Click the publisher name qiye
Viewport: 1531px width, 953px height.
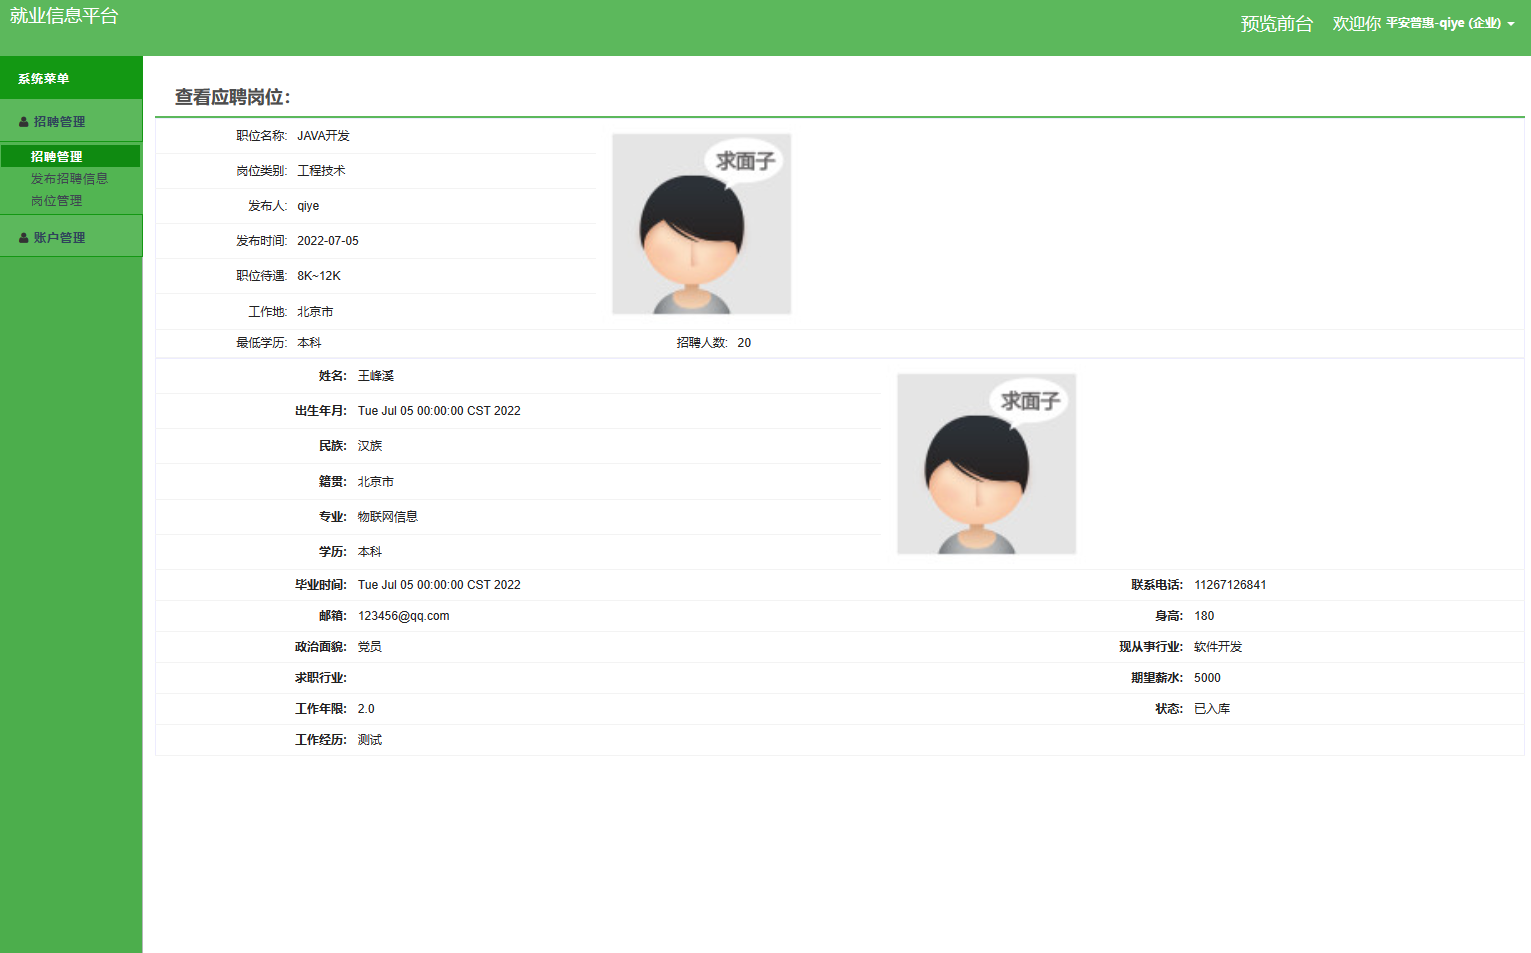(x=308, y=205)
